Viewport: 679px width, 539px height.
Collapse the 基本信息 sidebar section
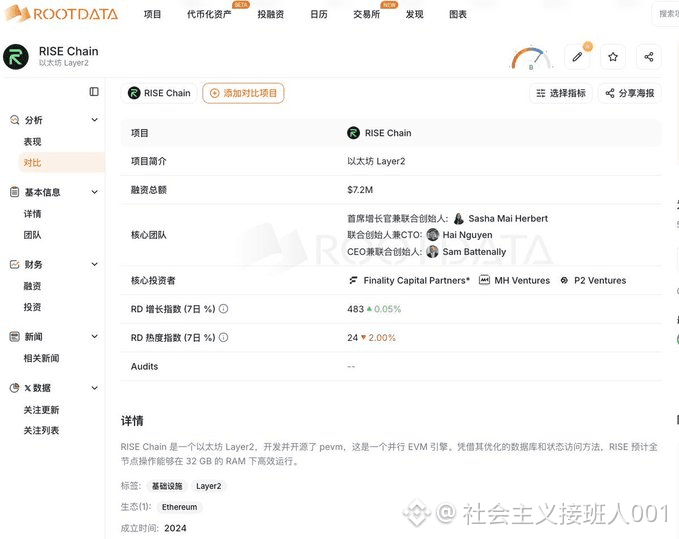click(94, 192)
